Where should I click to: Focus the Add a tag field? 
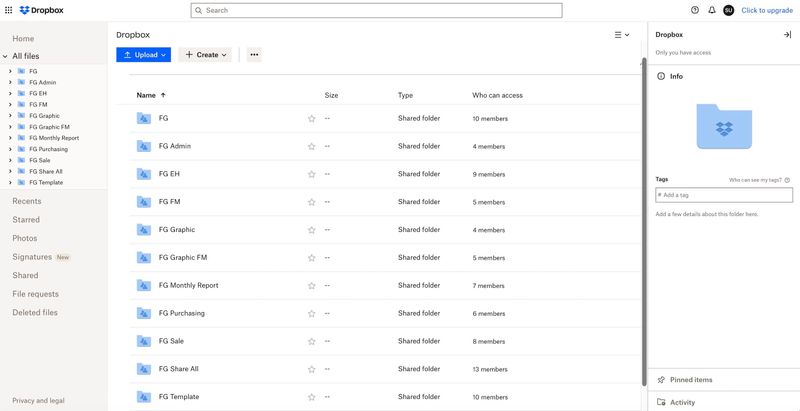click(x=724, y=195)
